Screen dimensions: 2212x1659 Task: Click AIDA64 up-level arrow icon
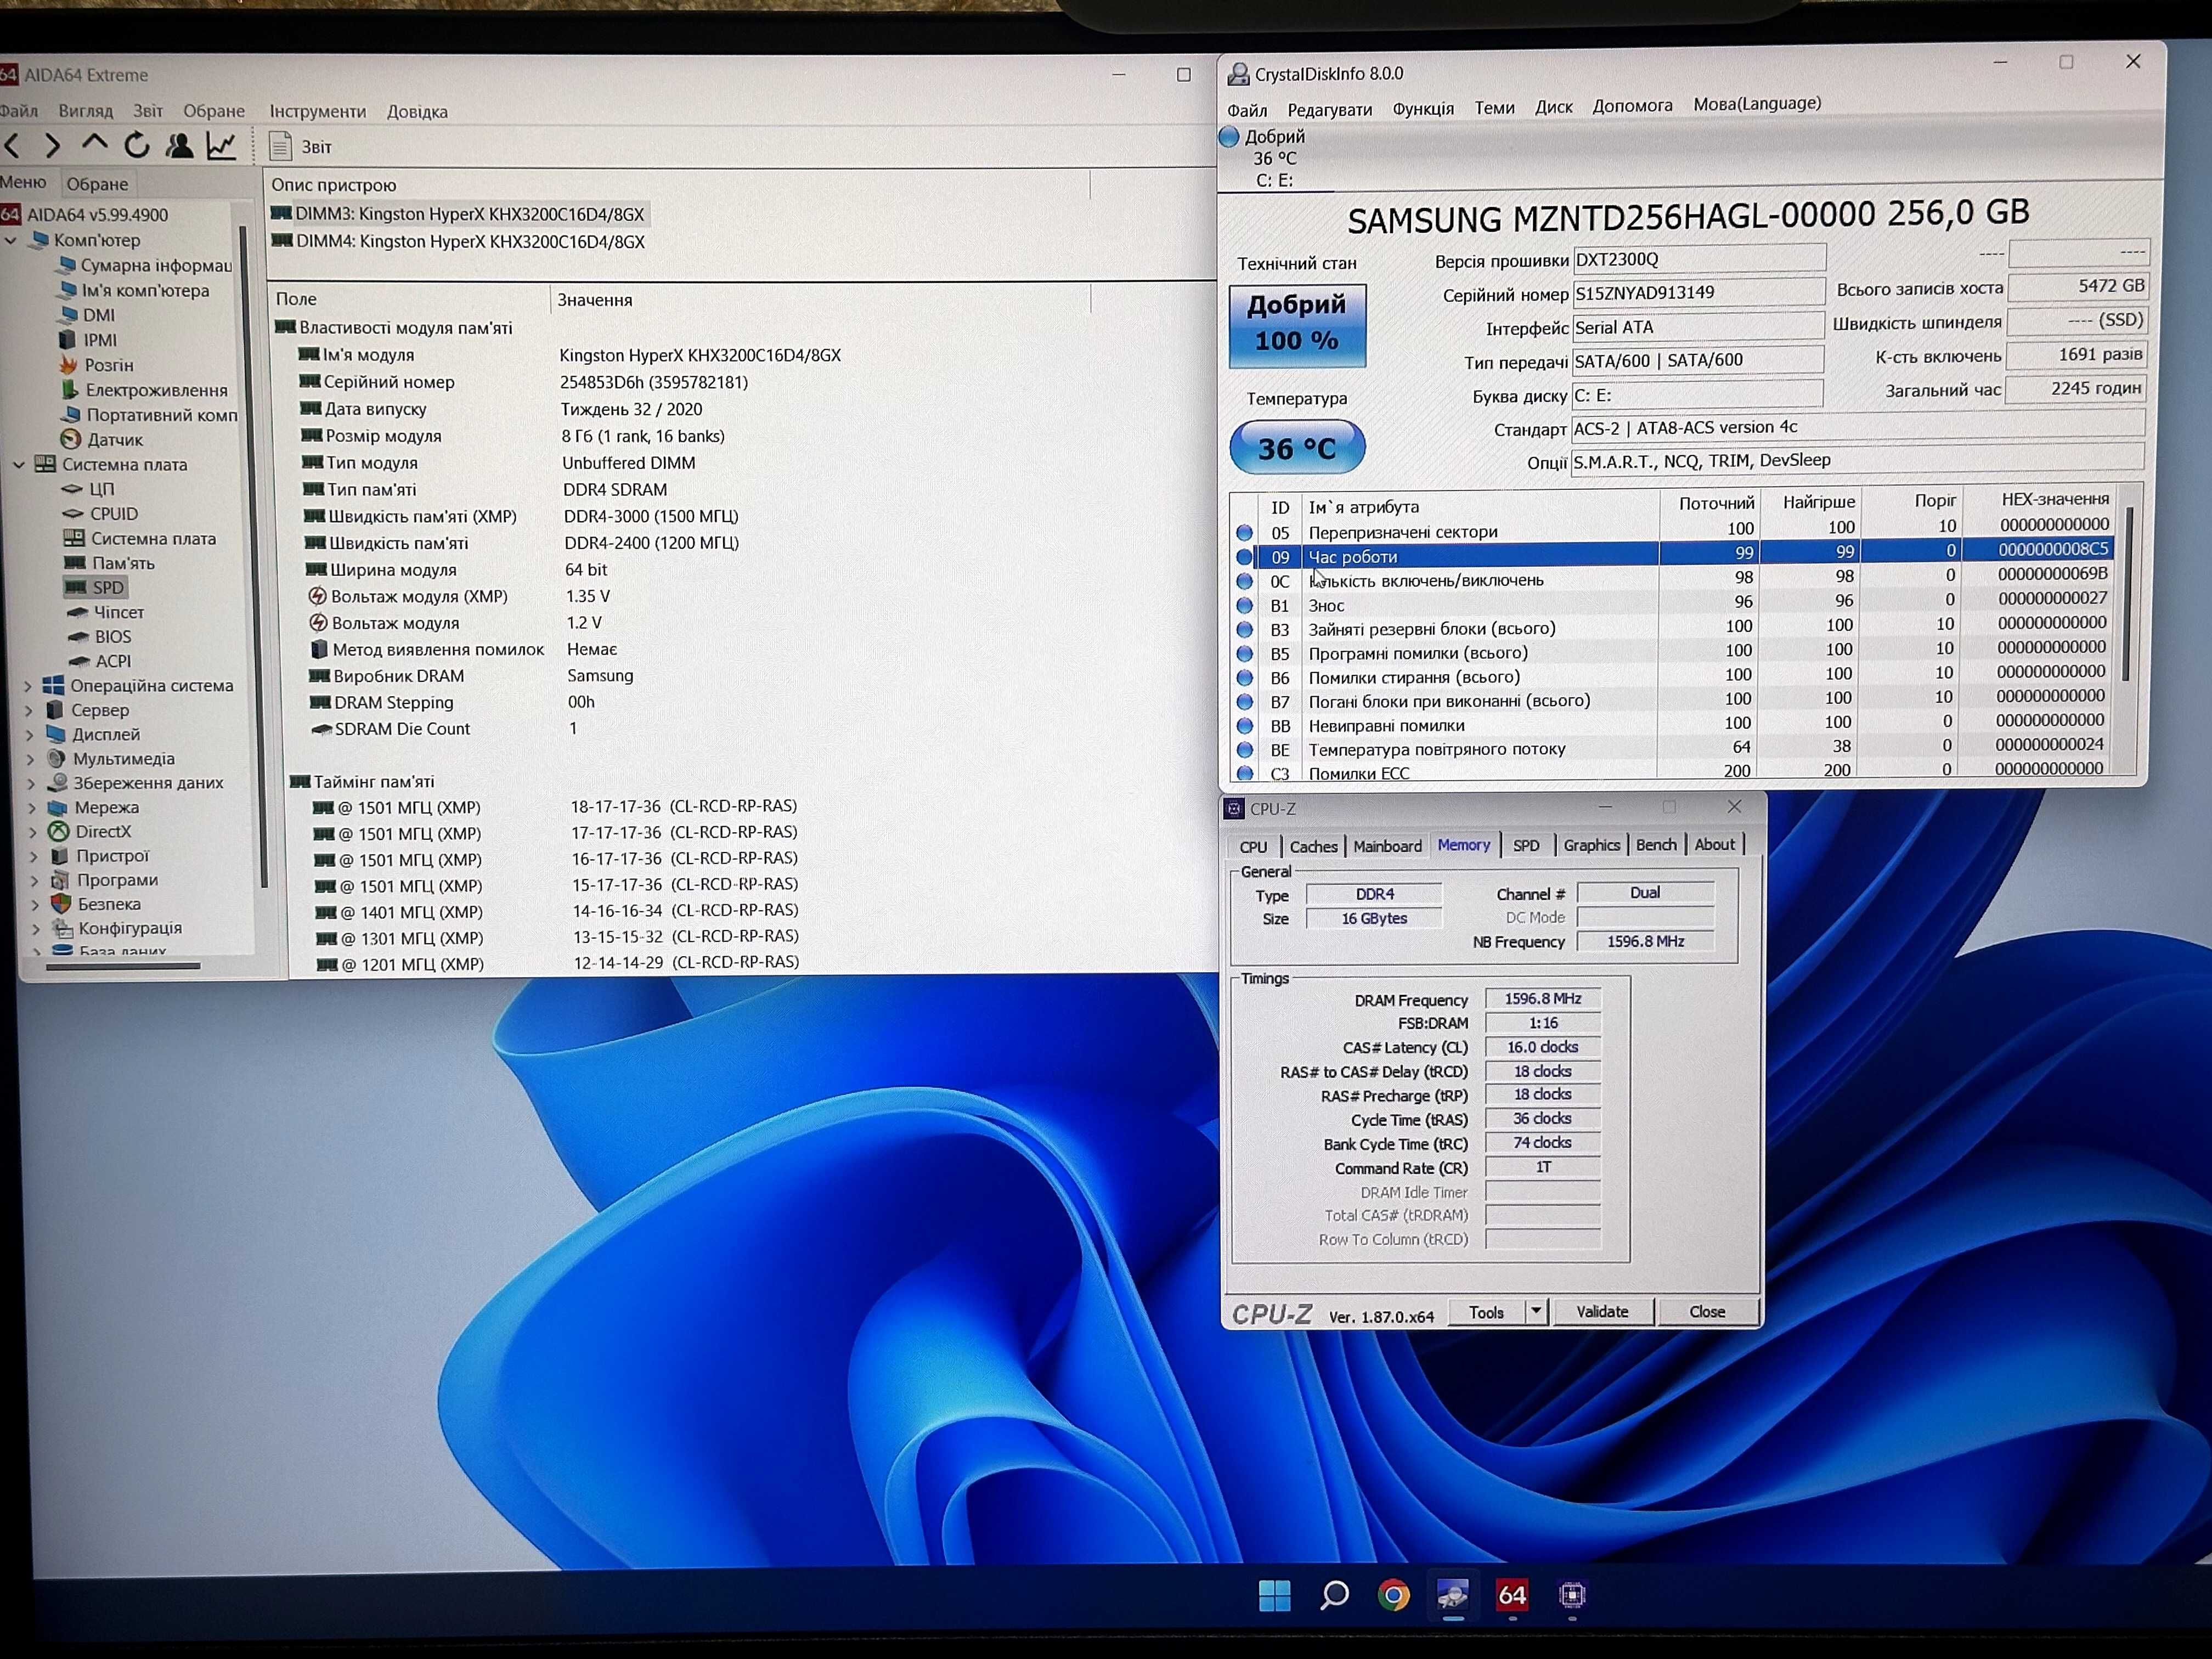[94, 145]
